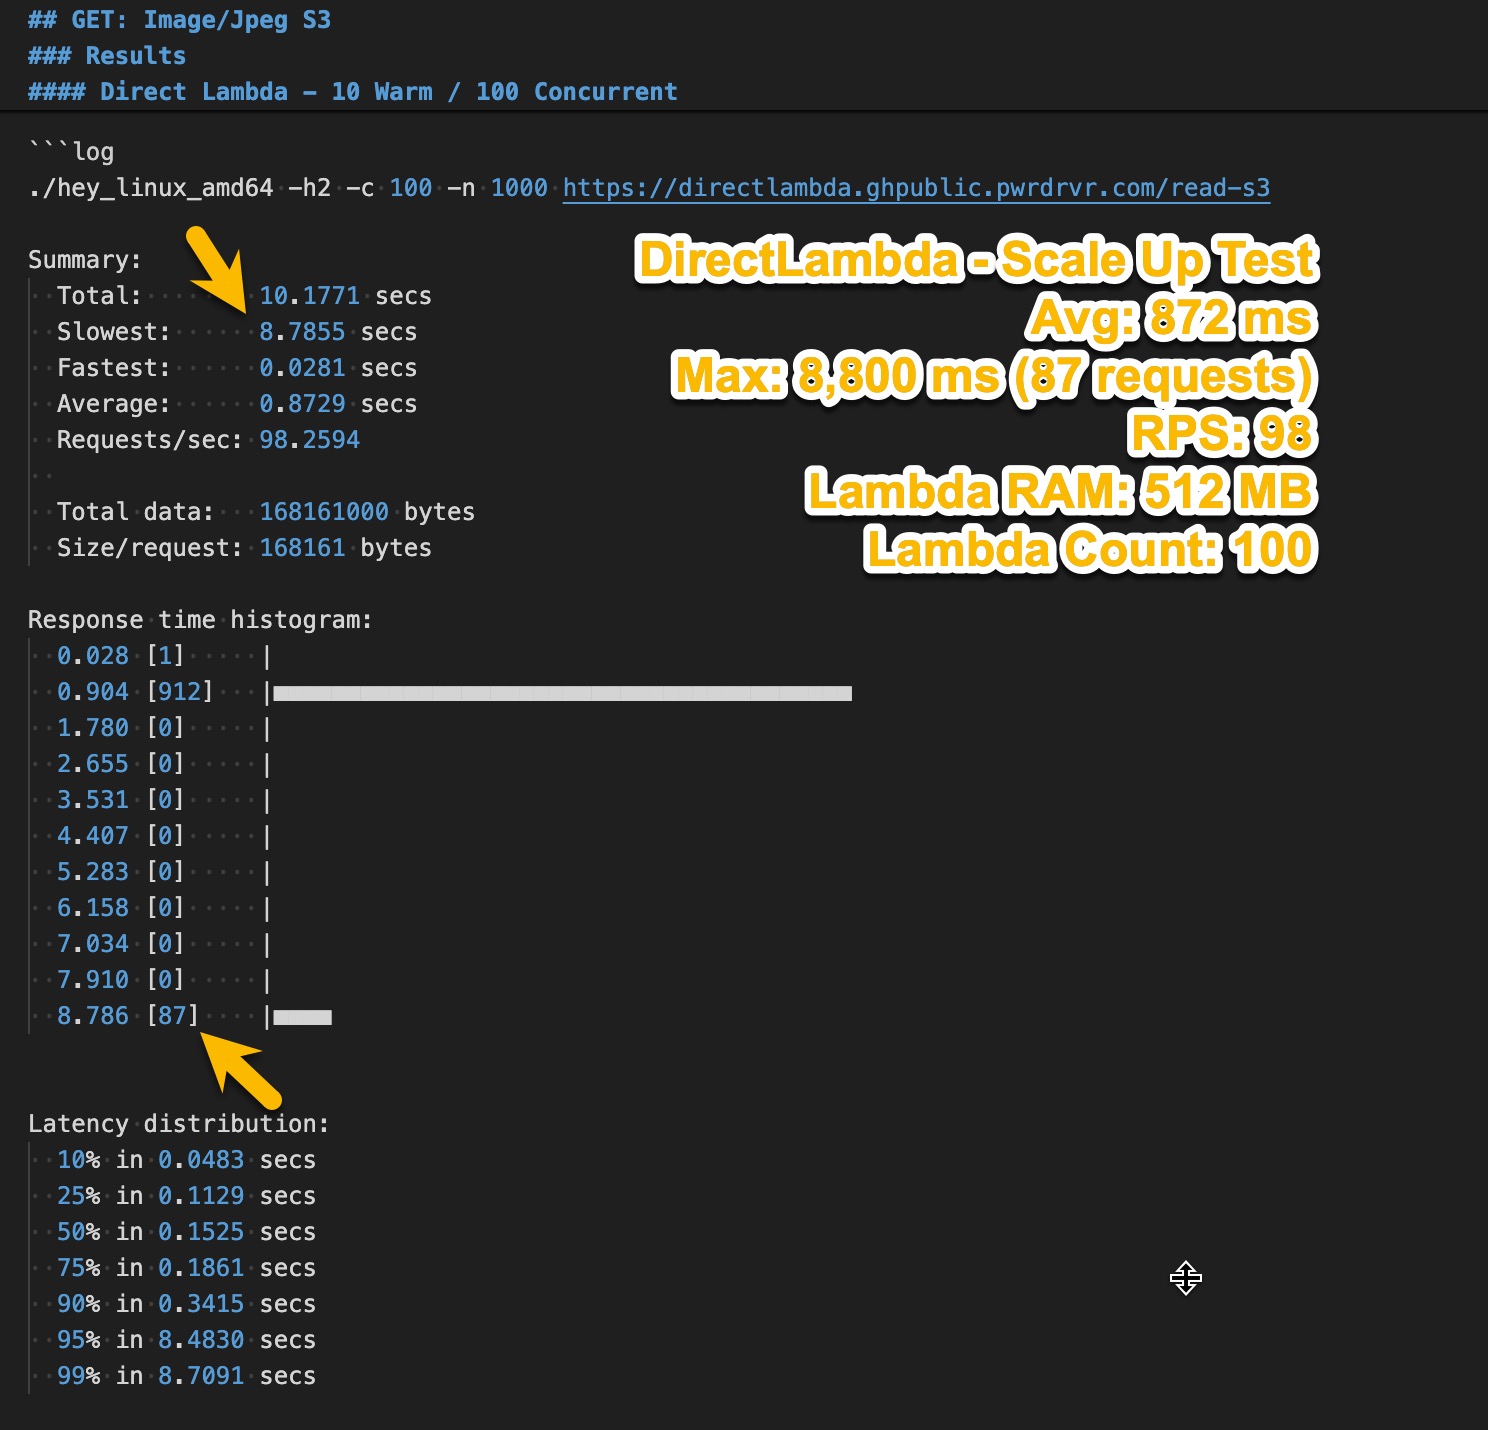The width and height of the screenshot is (1488, 1430).
Task: Click the '75% in 0.1861 secs' line
Action: tap(186, 1268)
